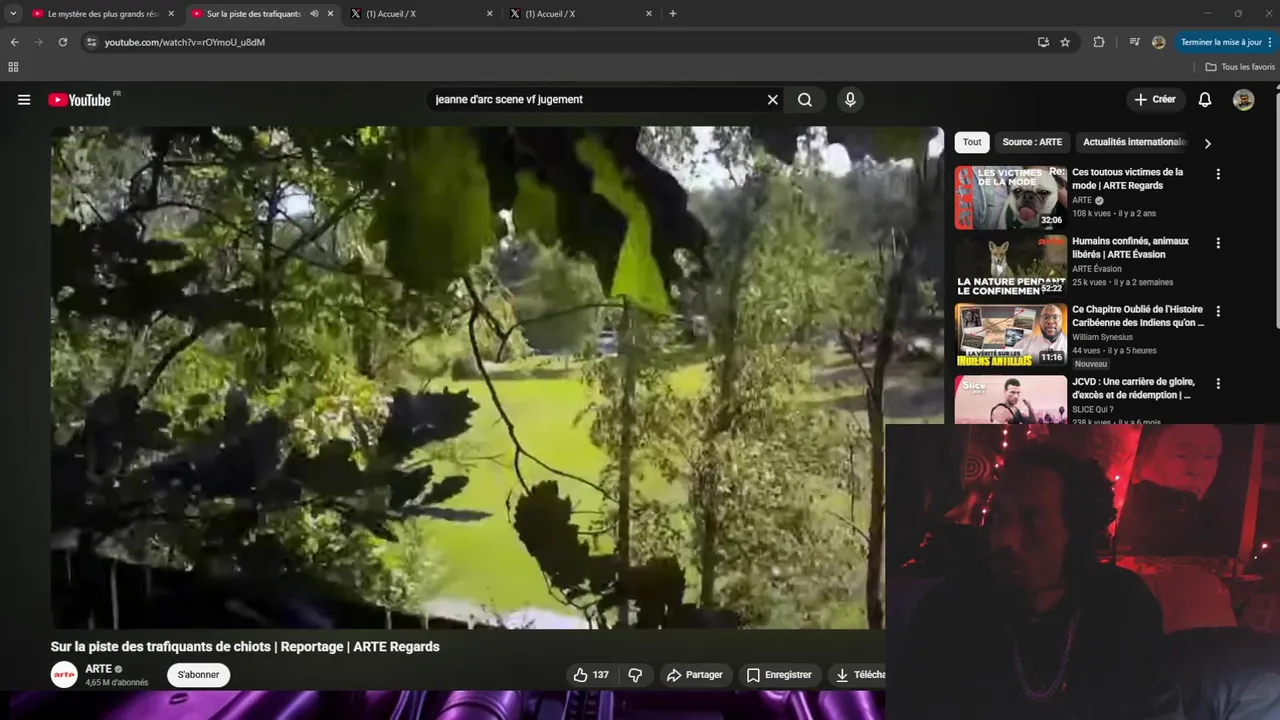Submit the search with magnifier button
Viewport: 1280px width, 720px height.
(x=805, y=100)
